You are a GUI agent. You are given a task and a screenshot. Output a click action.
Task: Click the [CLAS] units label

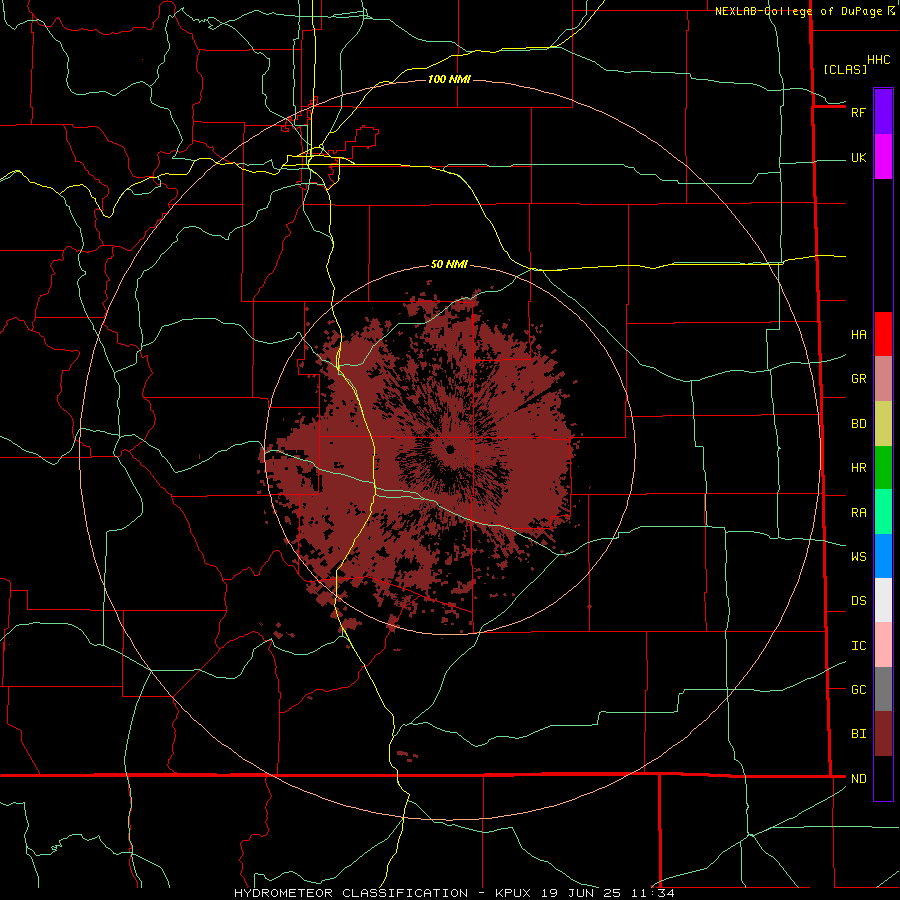845,69
